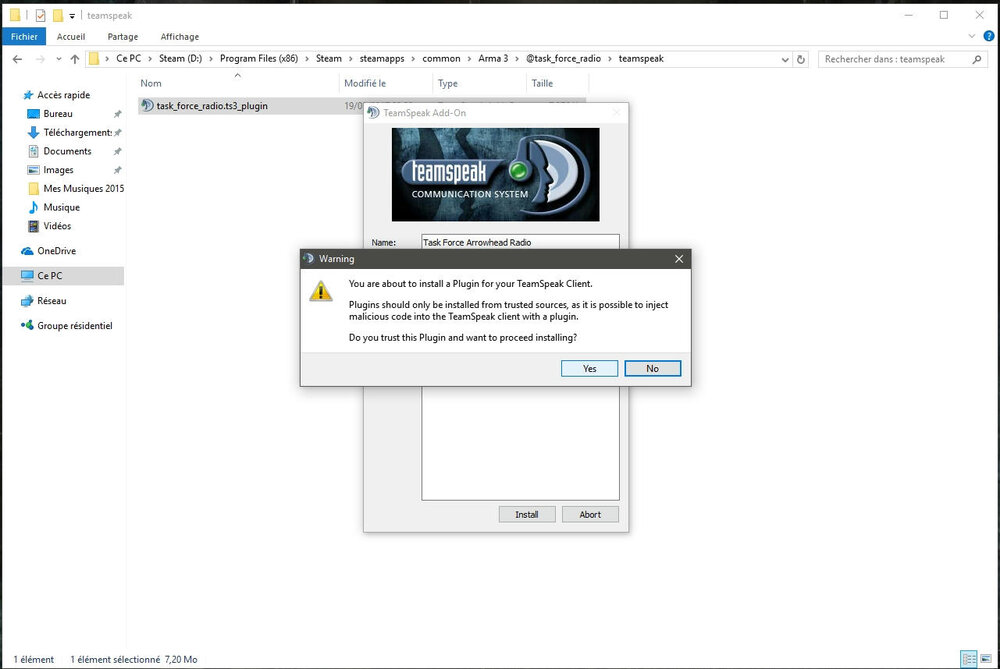Click the new folder icon in title bar
Image resolution: width=1000 pixels, height=669 pixels.
tap(57, 15)
